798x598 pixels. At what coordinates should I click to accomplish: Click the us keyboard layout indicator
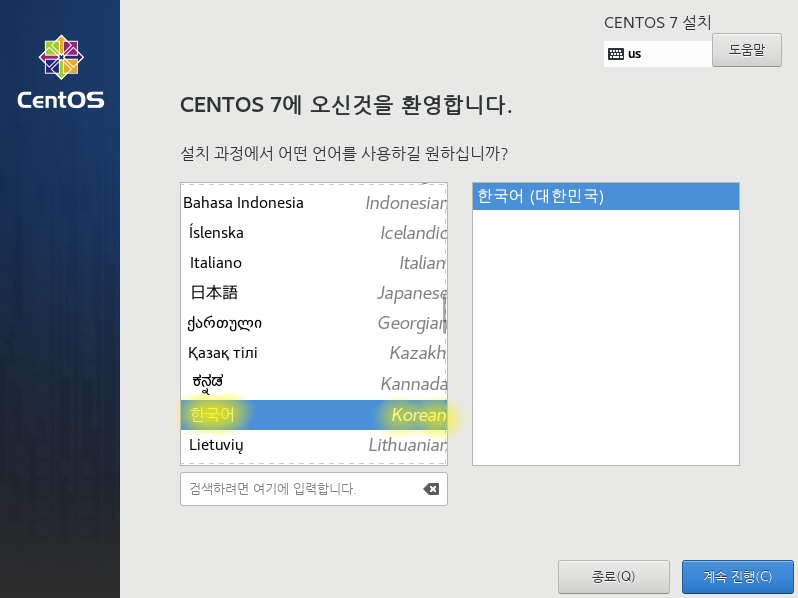click(x=658, y=54)
